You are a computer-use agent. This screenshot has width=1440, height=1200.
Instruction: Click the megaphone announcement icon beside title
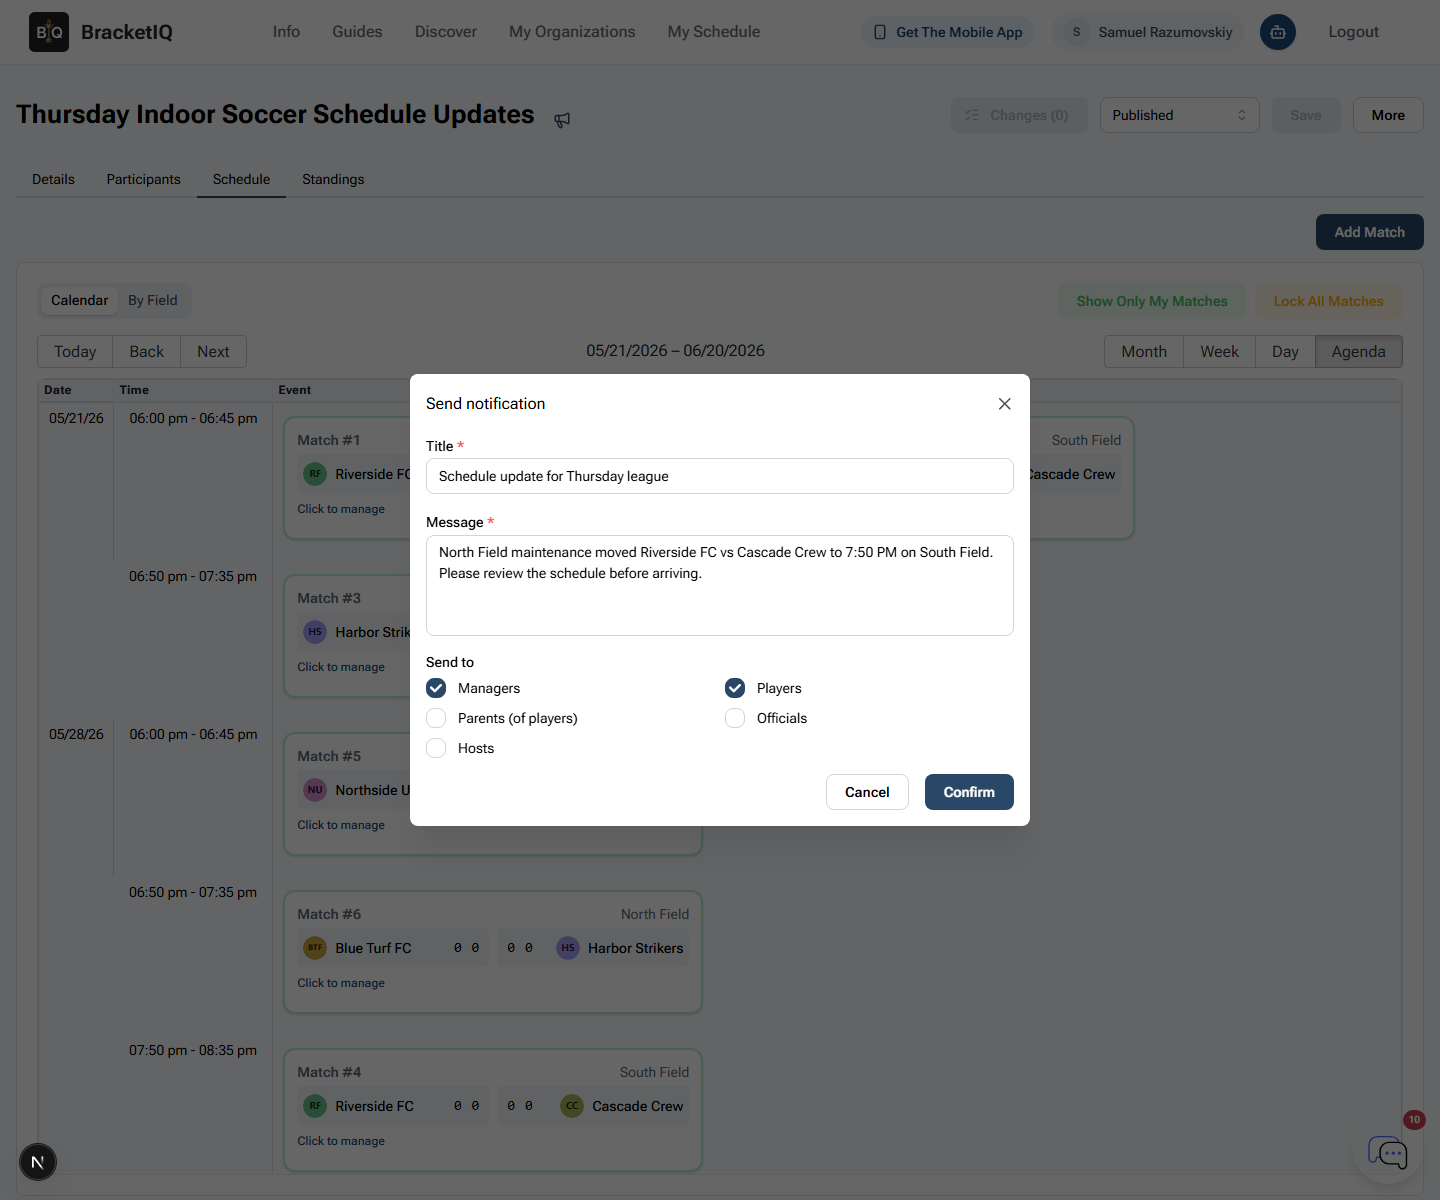tap(562, 120)
